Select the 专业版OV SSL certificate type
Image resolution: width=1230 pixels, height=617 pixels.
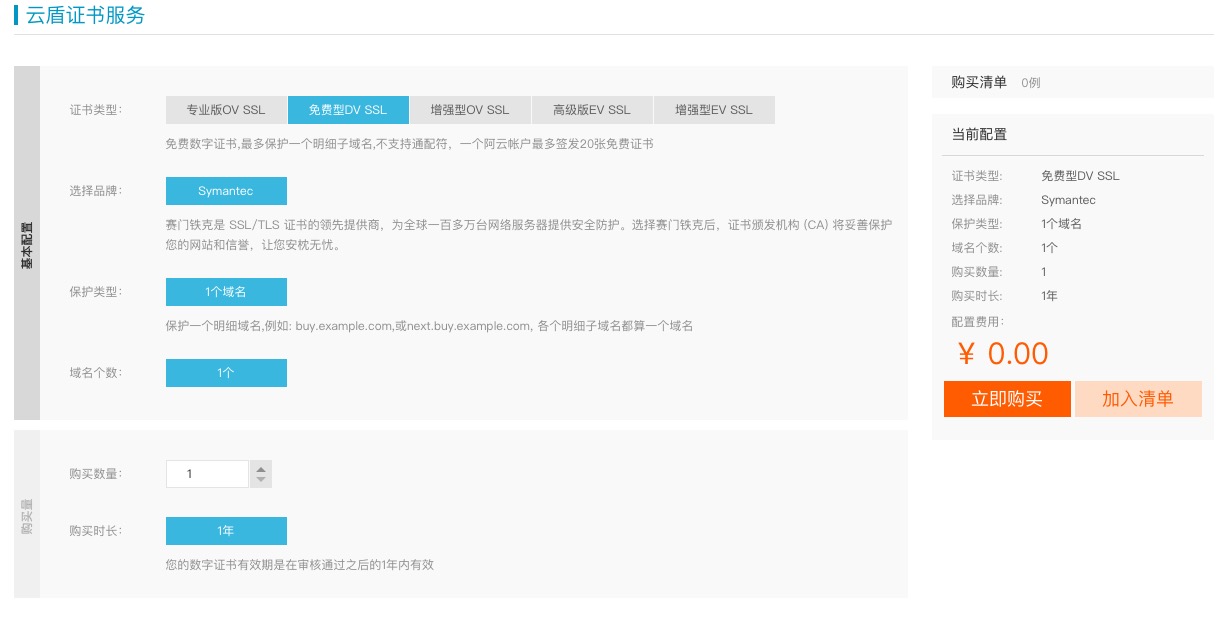coord(225,110)
